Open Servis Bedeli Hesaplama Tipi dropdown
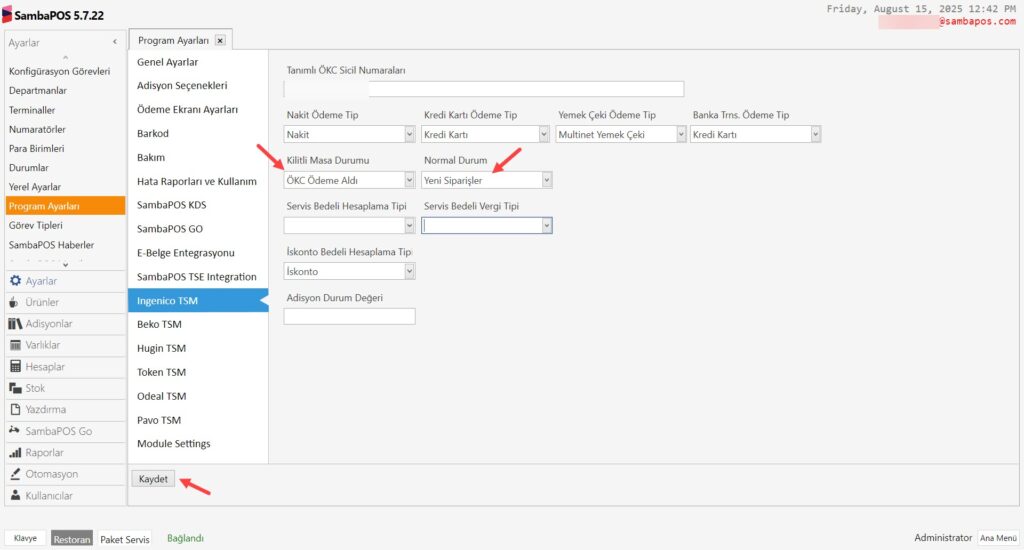This screenshot has width=1024, height=550. [x=409, y=225]
